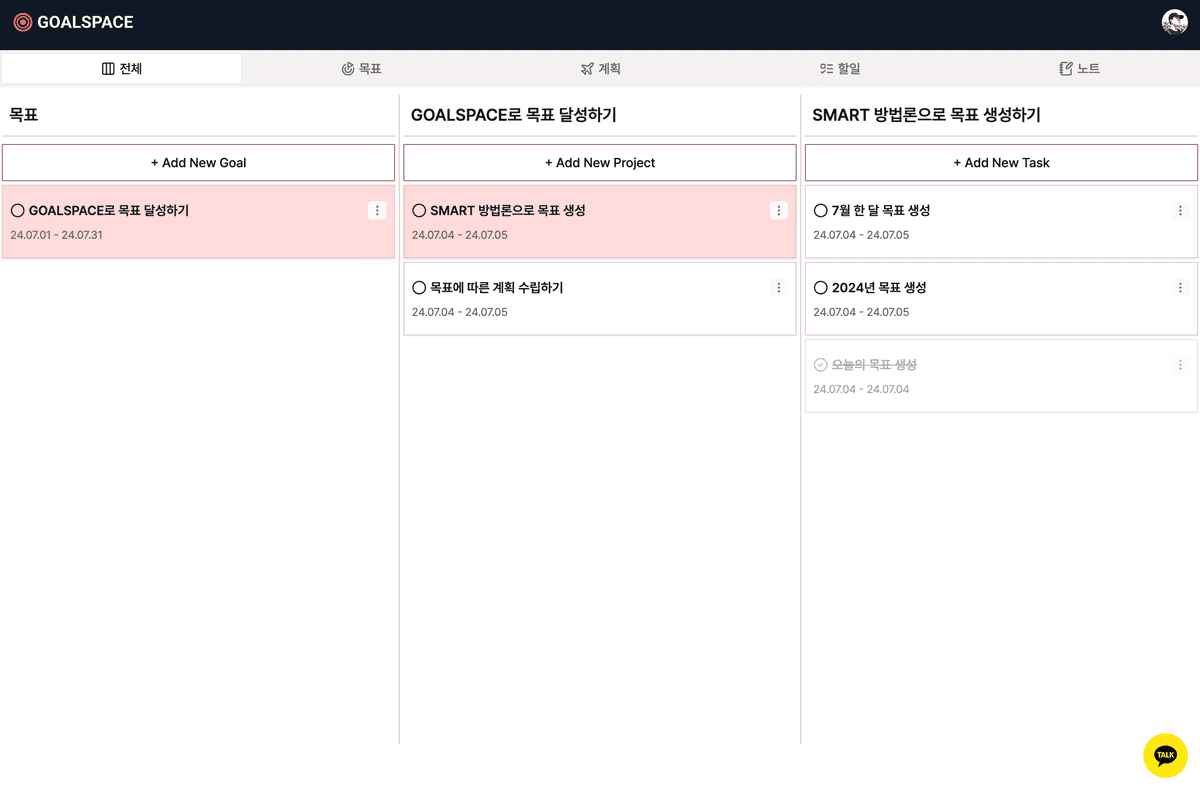Open more options for 목표에 따른 계획 수립하기
Screen dimensions: 1200x789
(779, 288)
